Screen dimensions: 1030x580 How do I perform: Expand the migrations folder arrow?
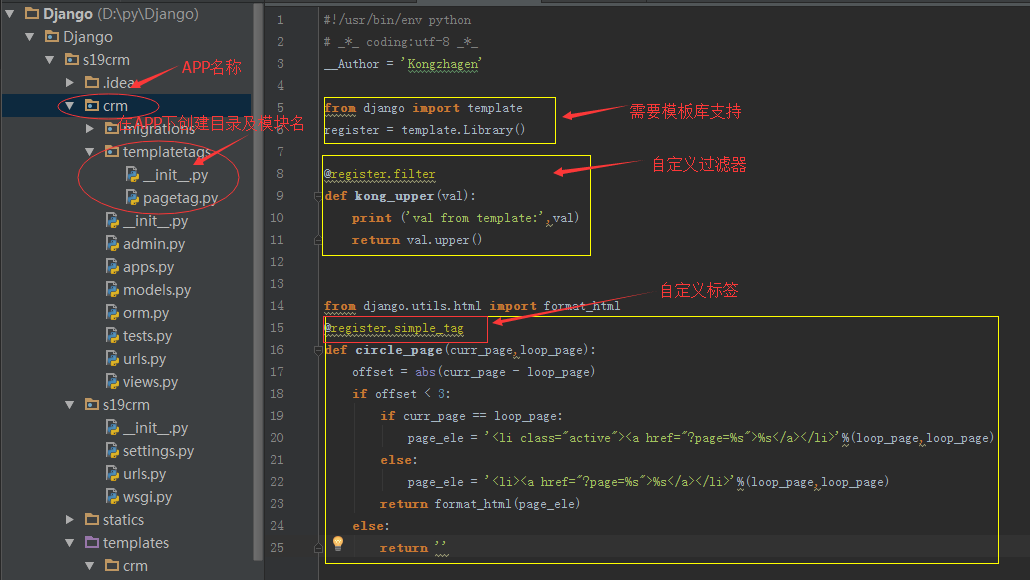pyautogui.click(x=90, y=129)
